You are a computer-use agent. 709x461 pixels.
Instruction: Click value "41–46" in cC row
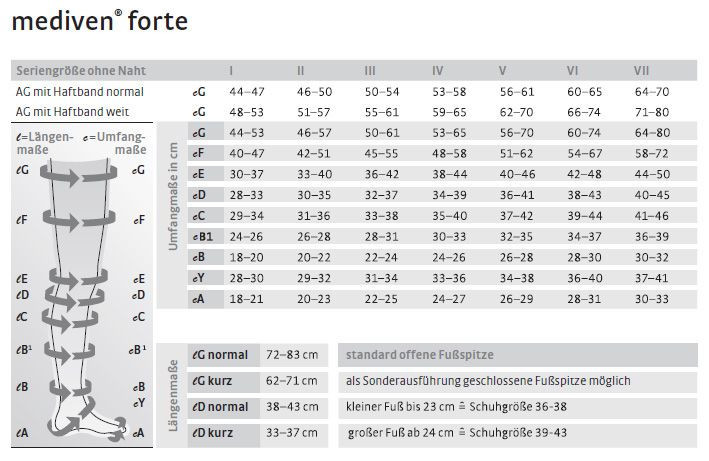pos(652,216)
